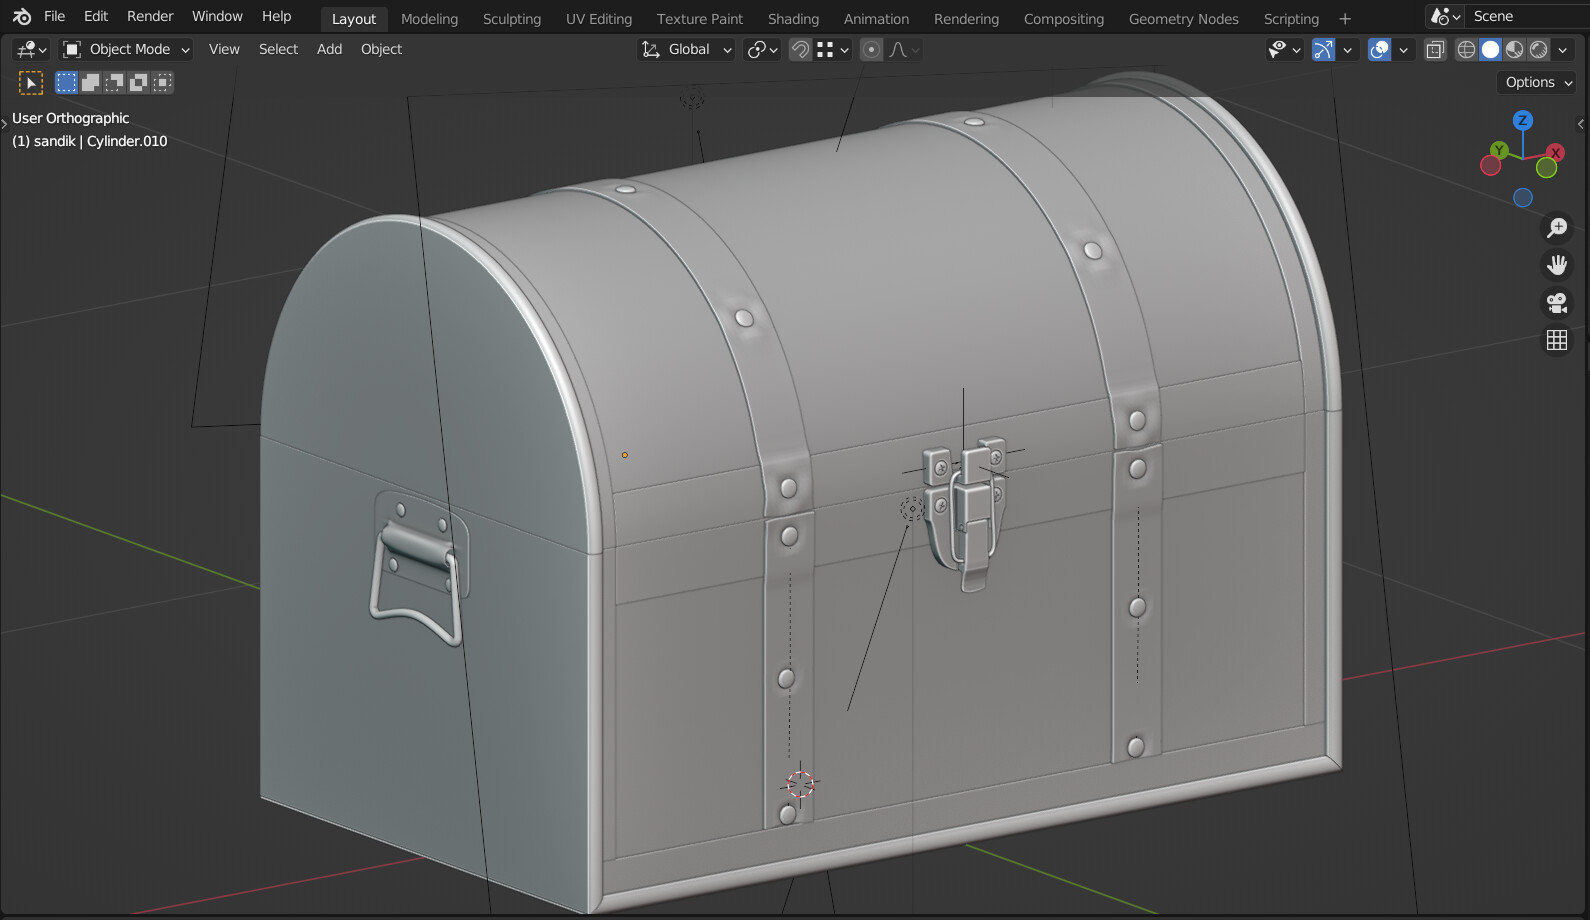Screen dimensions: 1590x920
Task: Open the Object Mode dropdown
Action: tap(126, 49)
